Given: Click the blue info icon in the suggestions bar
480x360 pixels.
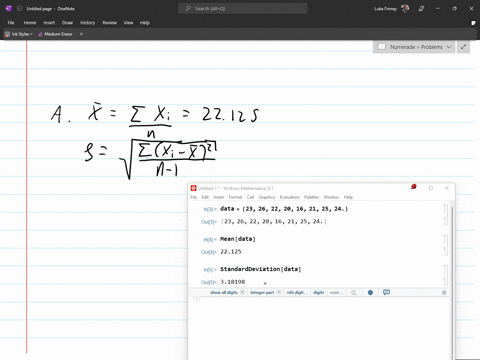Looking at the screenshot, I should [x=370, y=292].
